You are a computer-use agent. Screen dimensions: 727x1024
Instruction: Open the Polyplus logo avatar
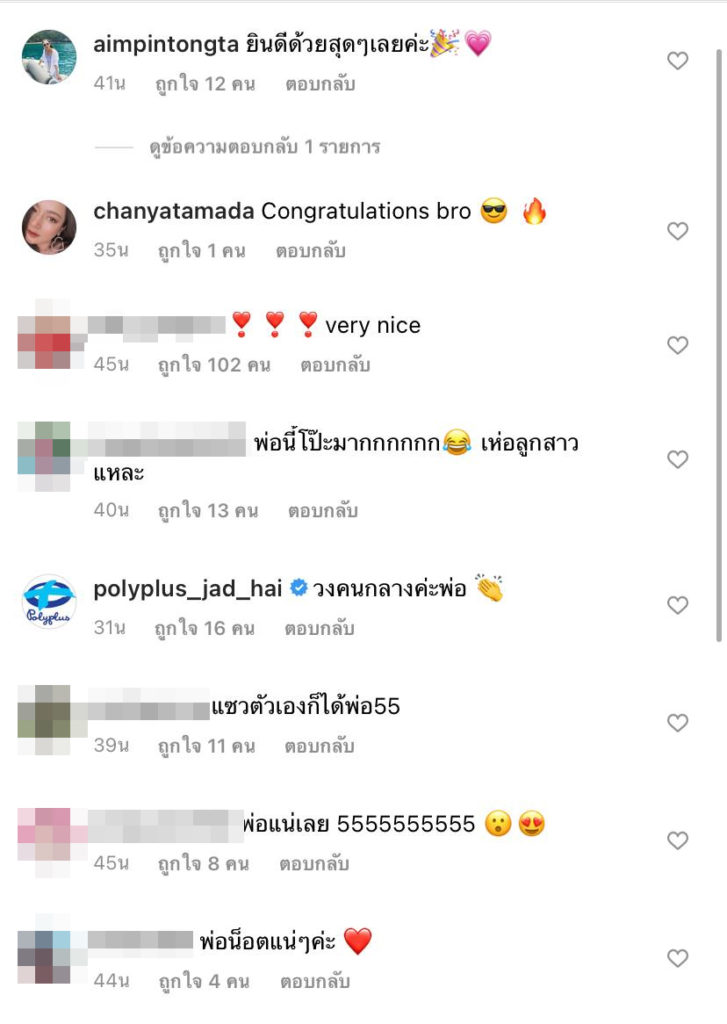click(x=49, y=601)
